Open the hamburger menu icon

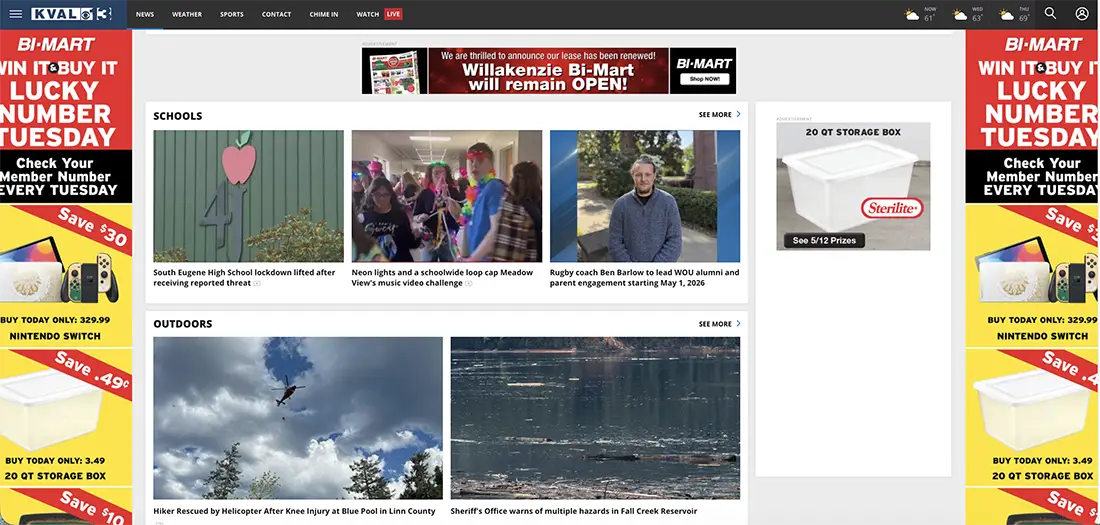[15, 14]
